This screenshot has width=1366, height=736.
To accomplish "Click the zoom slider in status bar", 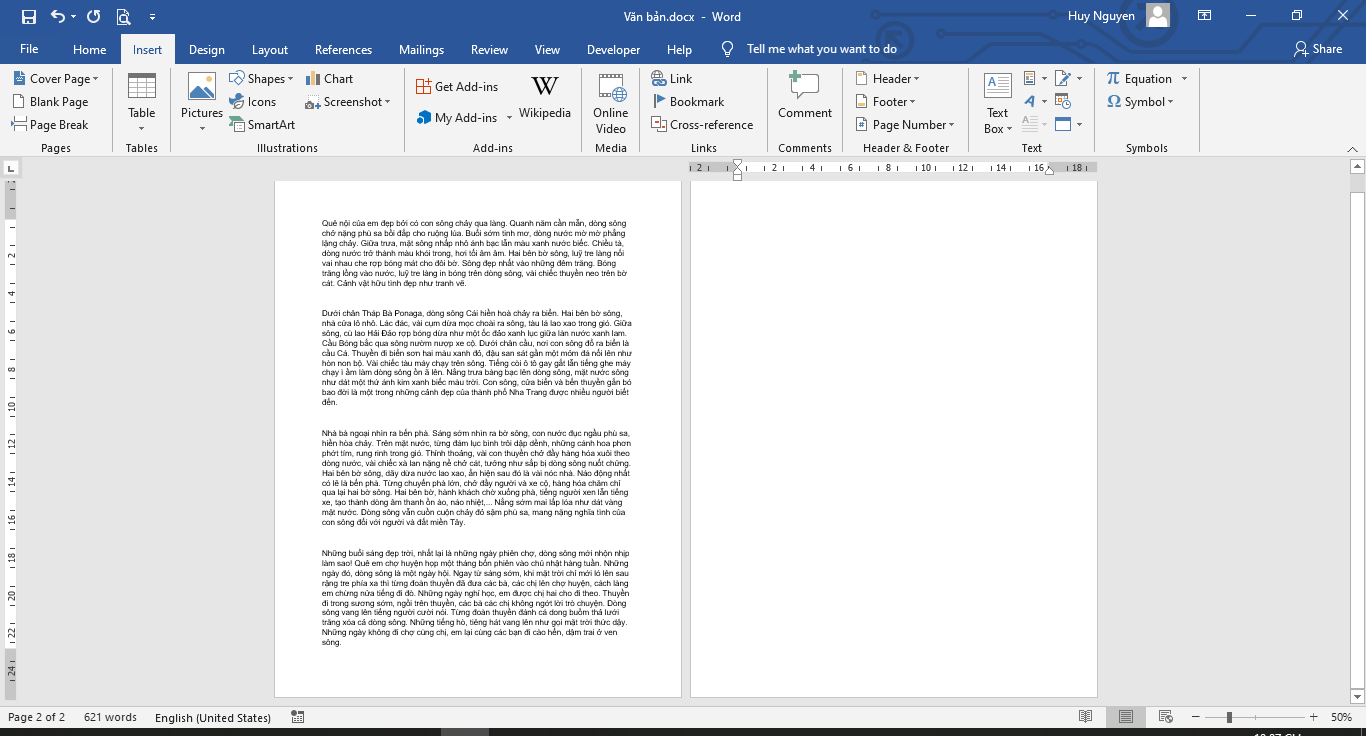I will [x=1229, y=717].
